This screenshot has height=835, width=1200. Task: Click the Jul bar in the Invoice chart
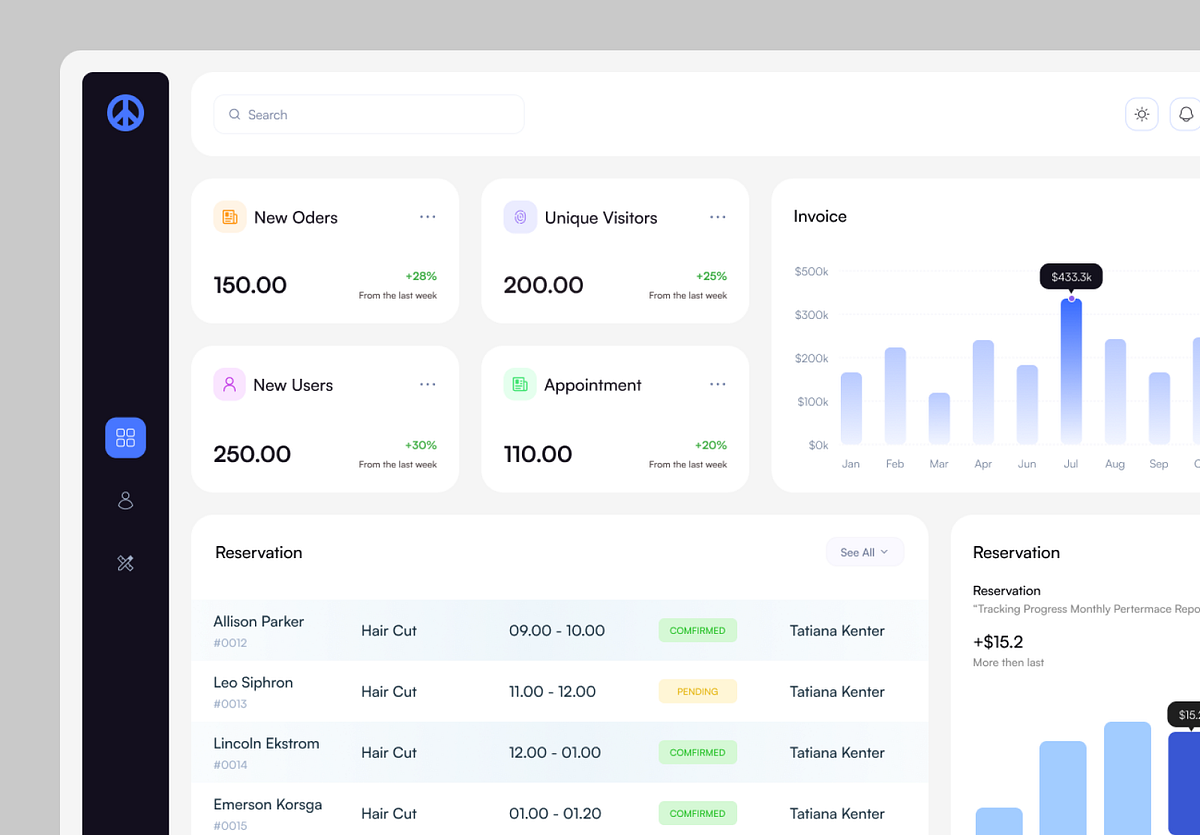click(x=1071, y=371)
